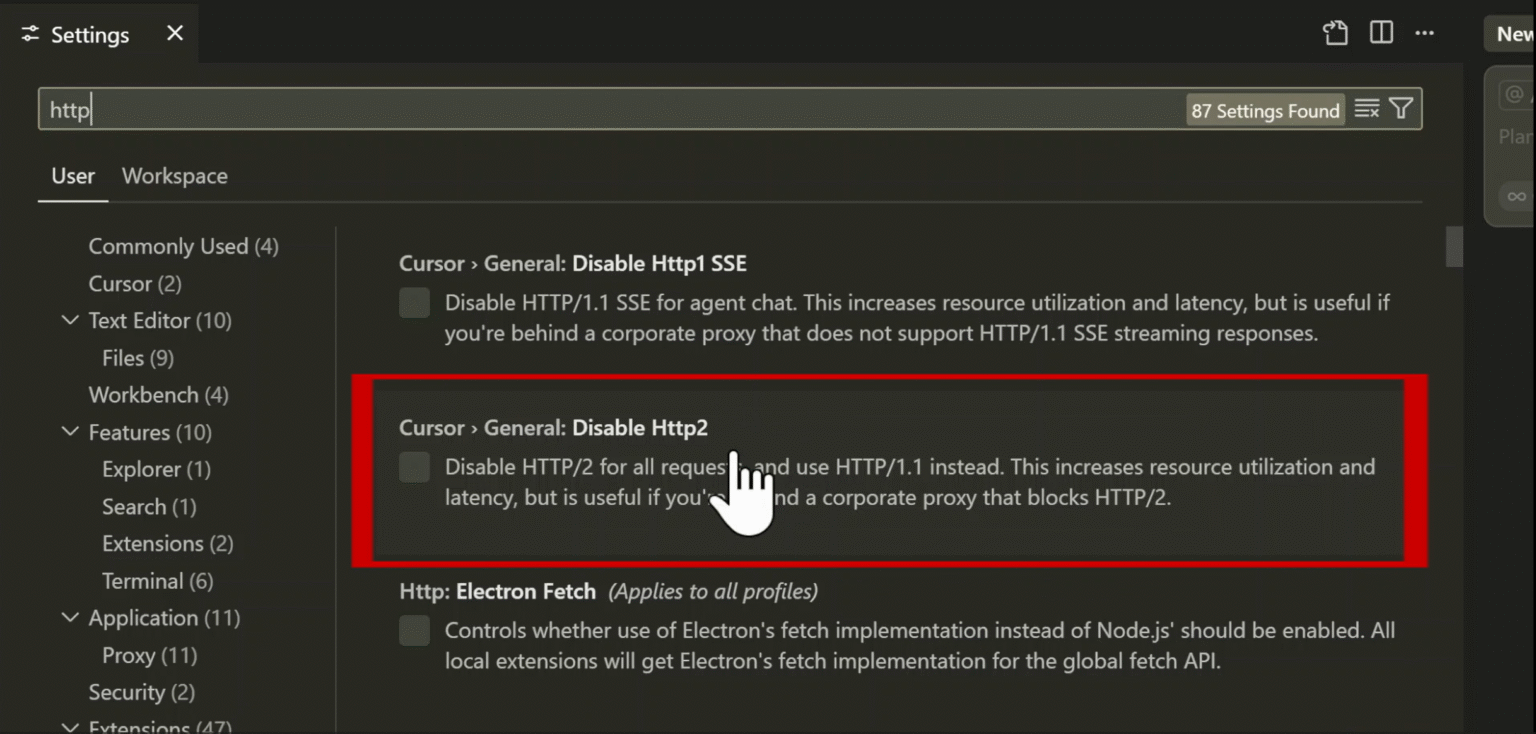Click the split editor right icon

pyautogui.click(x=1381, y=33)
